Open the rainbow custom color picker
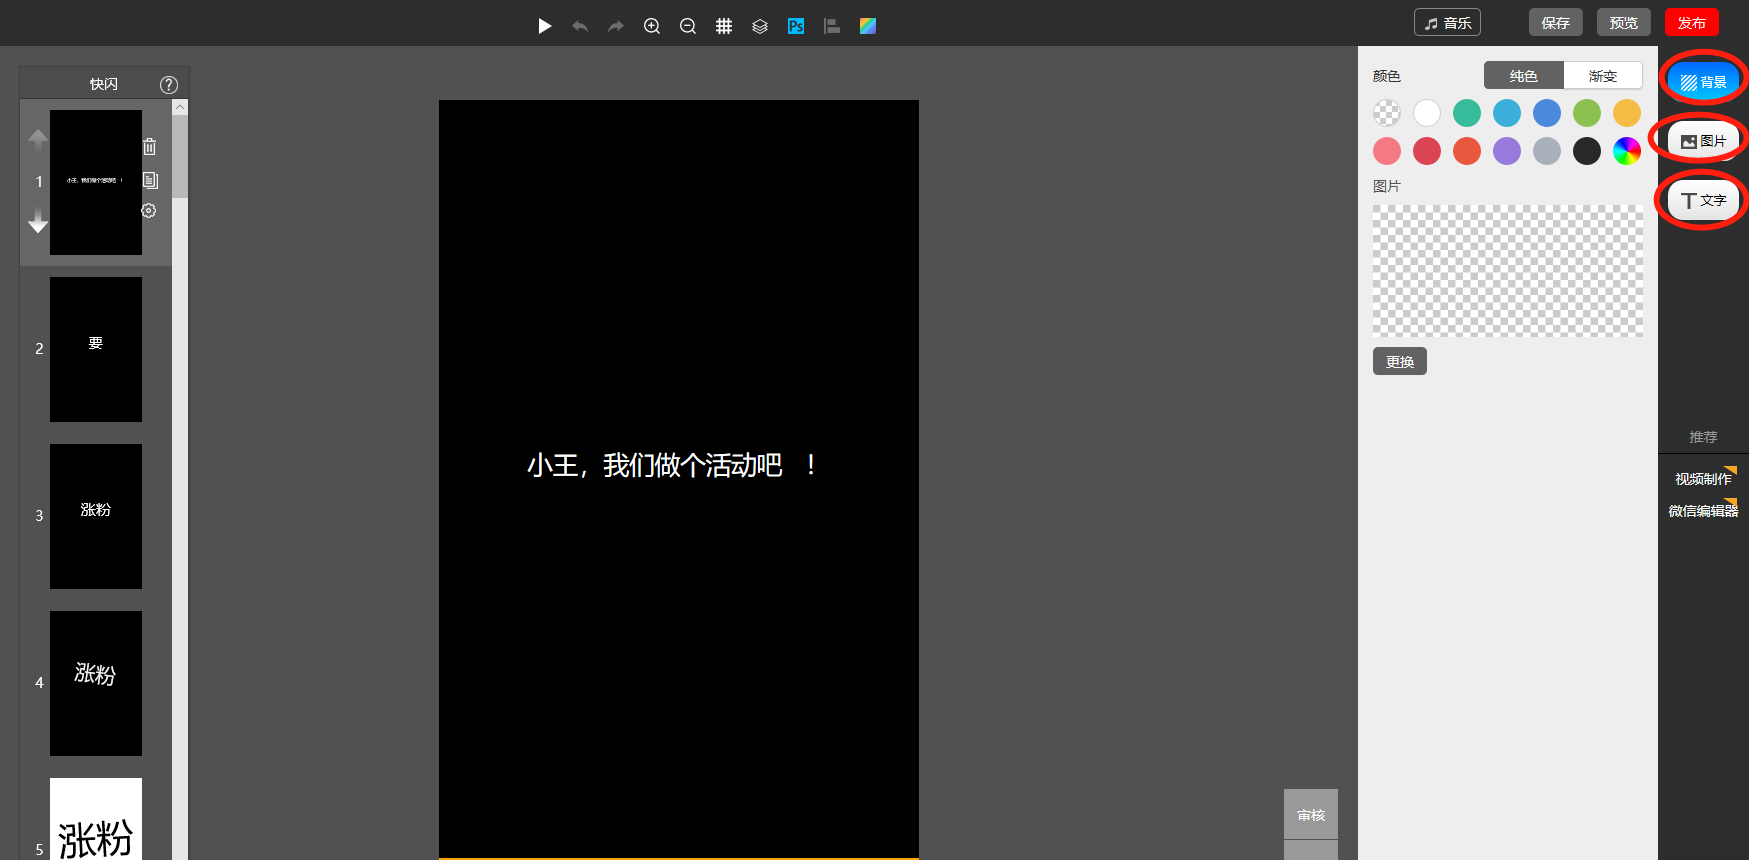The height and width of the screenshot is (860, 1749). pos(1627,151)
